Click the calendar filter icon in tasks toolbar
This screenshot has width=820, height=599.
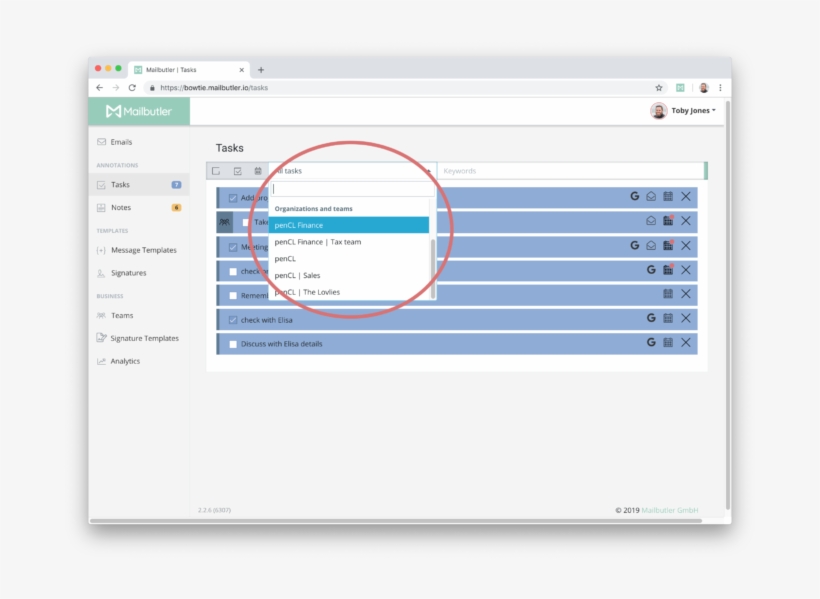pyautogui.click(x=257, y=171)
